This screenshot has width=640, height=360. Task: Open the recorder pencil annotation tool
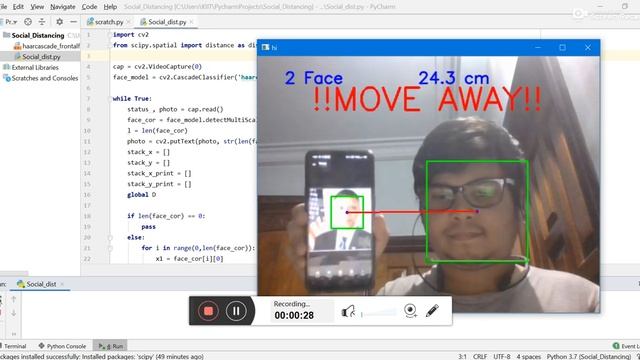[x=432, y=311]
